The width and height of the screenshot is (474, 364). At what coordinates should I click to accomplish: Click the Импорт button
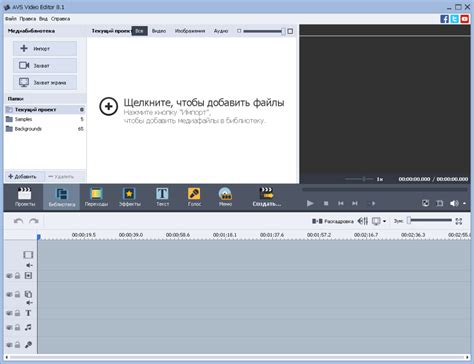pos(45,48)
